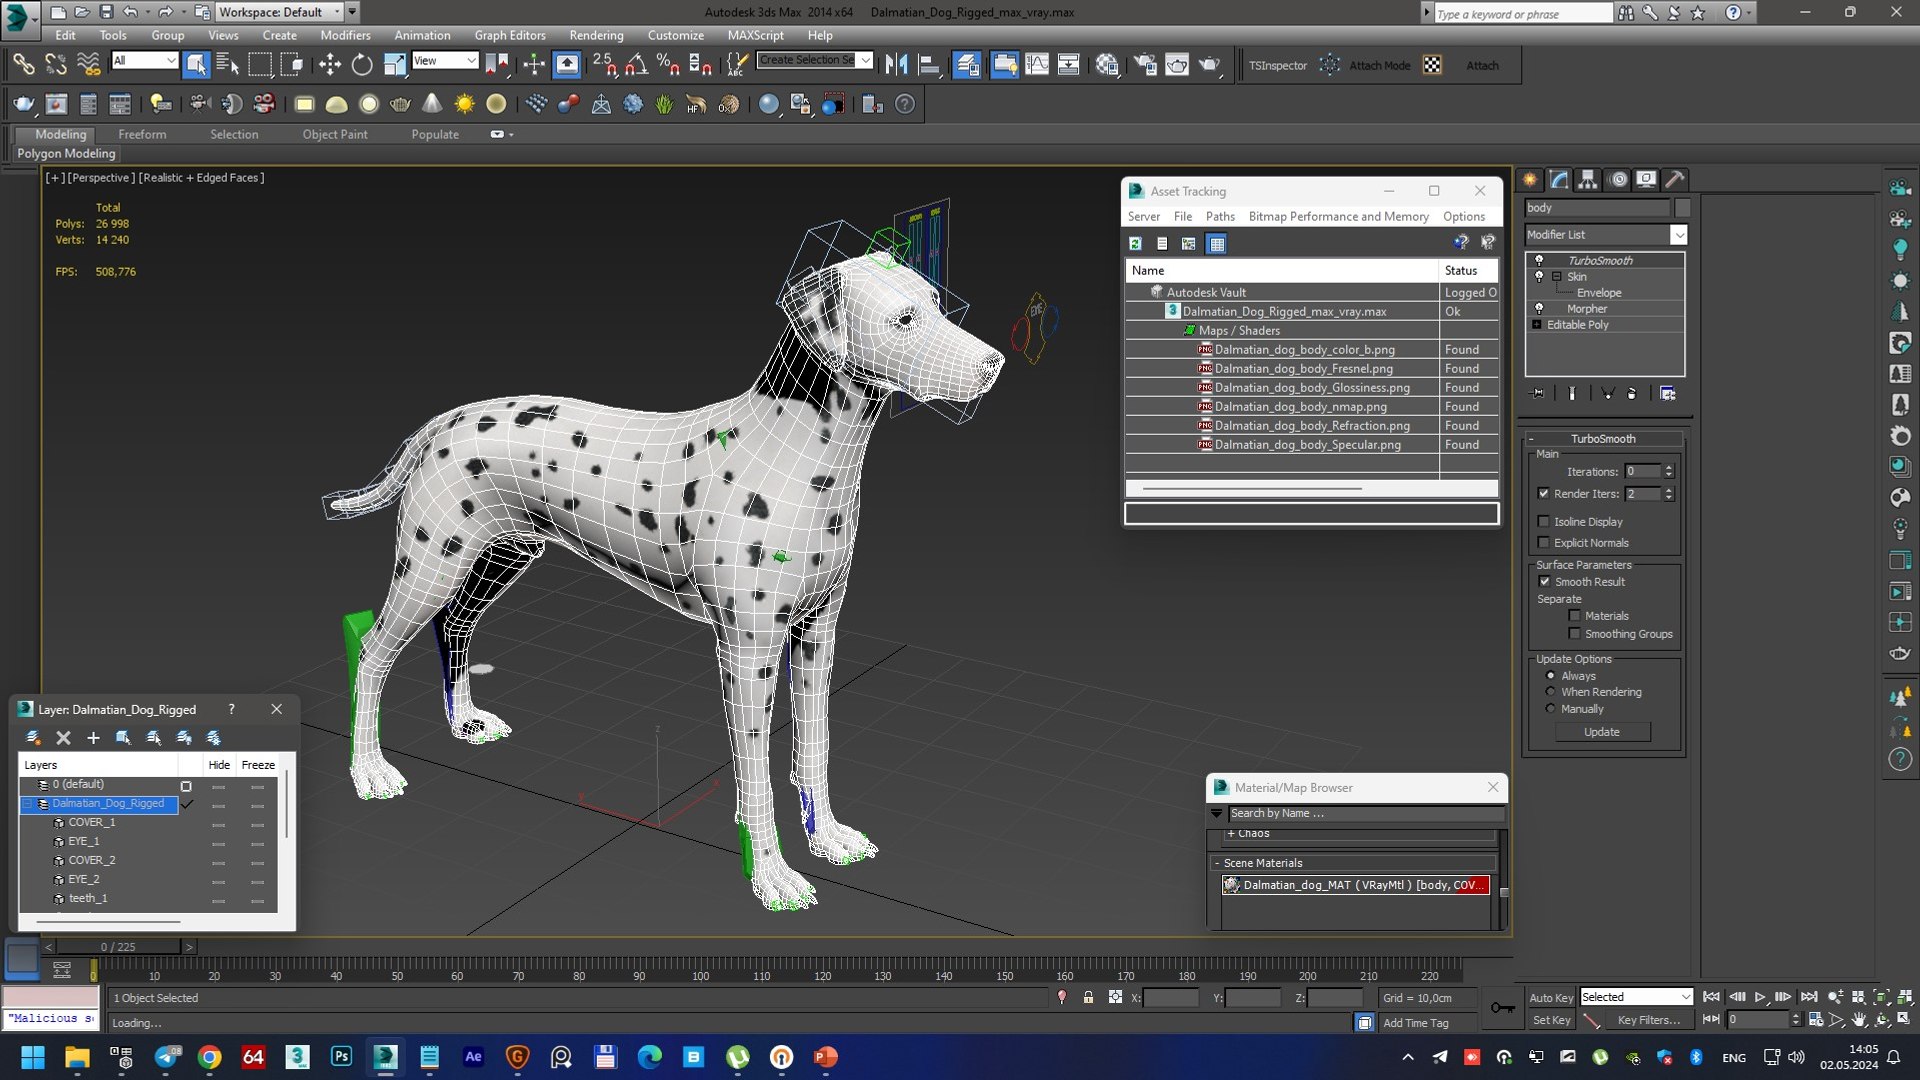Select When Rendering update option

point(1551,692)
